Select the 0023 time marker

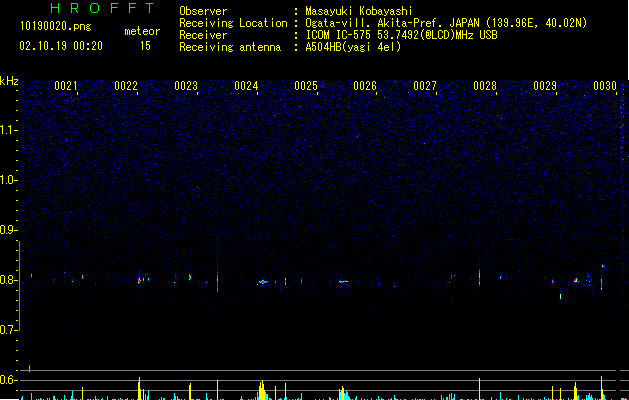coord(186,86)
